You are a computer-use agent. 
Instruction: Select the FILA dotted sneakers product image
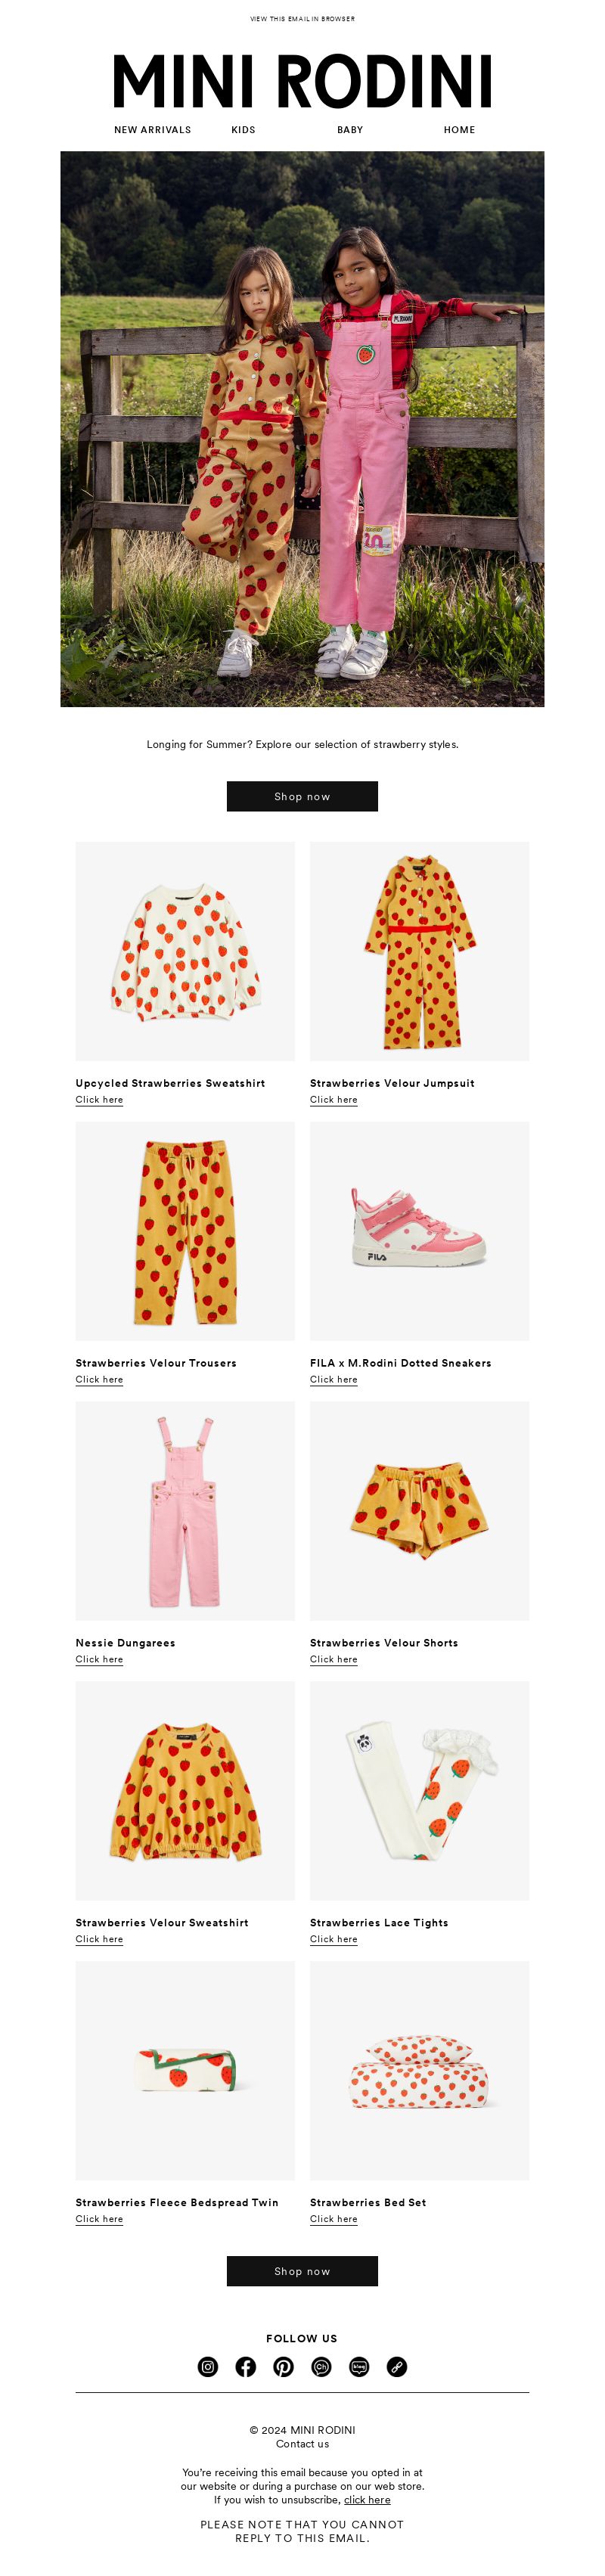click(x=419, y=1230)
